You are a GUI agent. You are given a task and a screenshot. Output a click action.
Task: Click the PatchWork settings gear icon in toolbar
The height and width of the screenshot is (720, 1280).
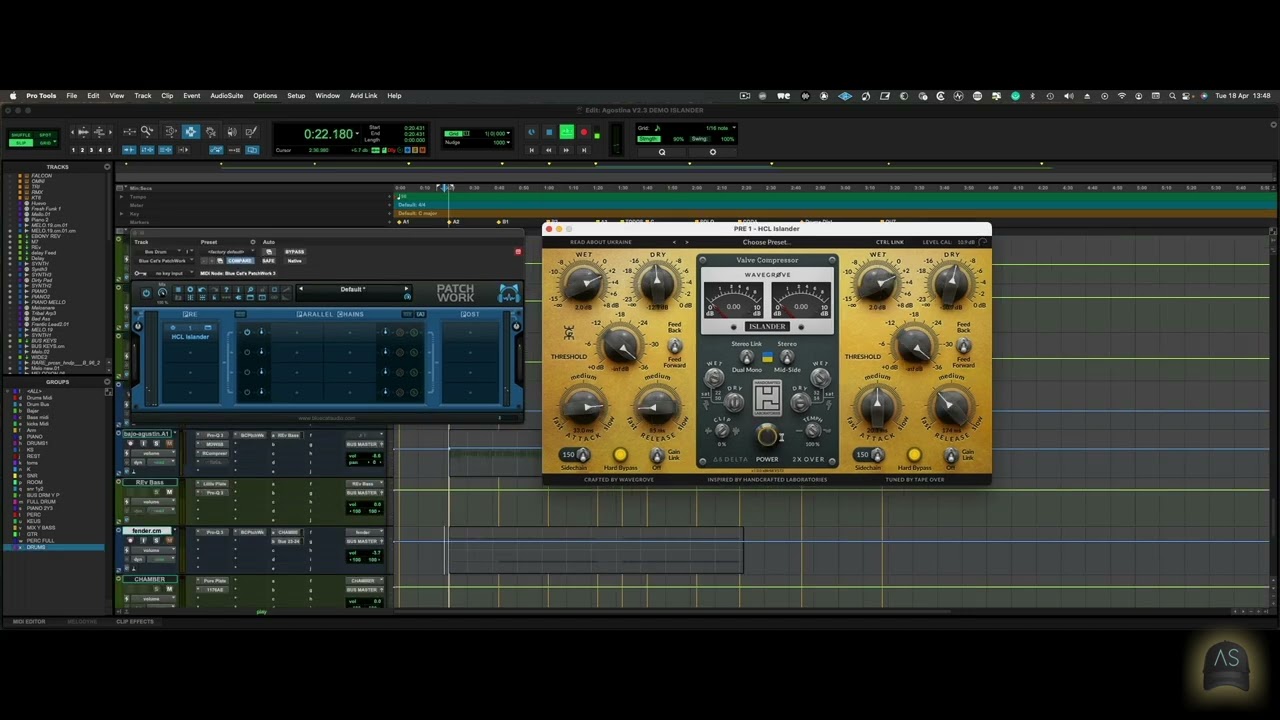pos(190,289)
